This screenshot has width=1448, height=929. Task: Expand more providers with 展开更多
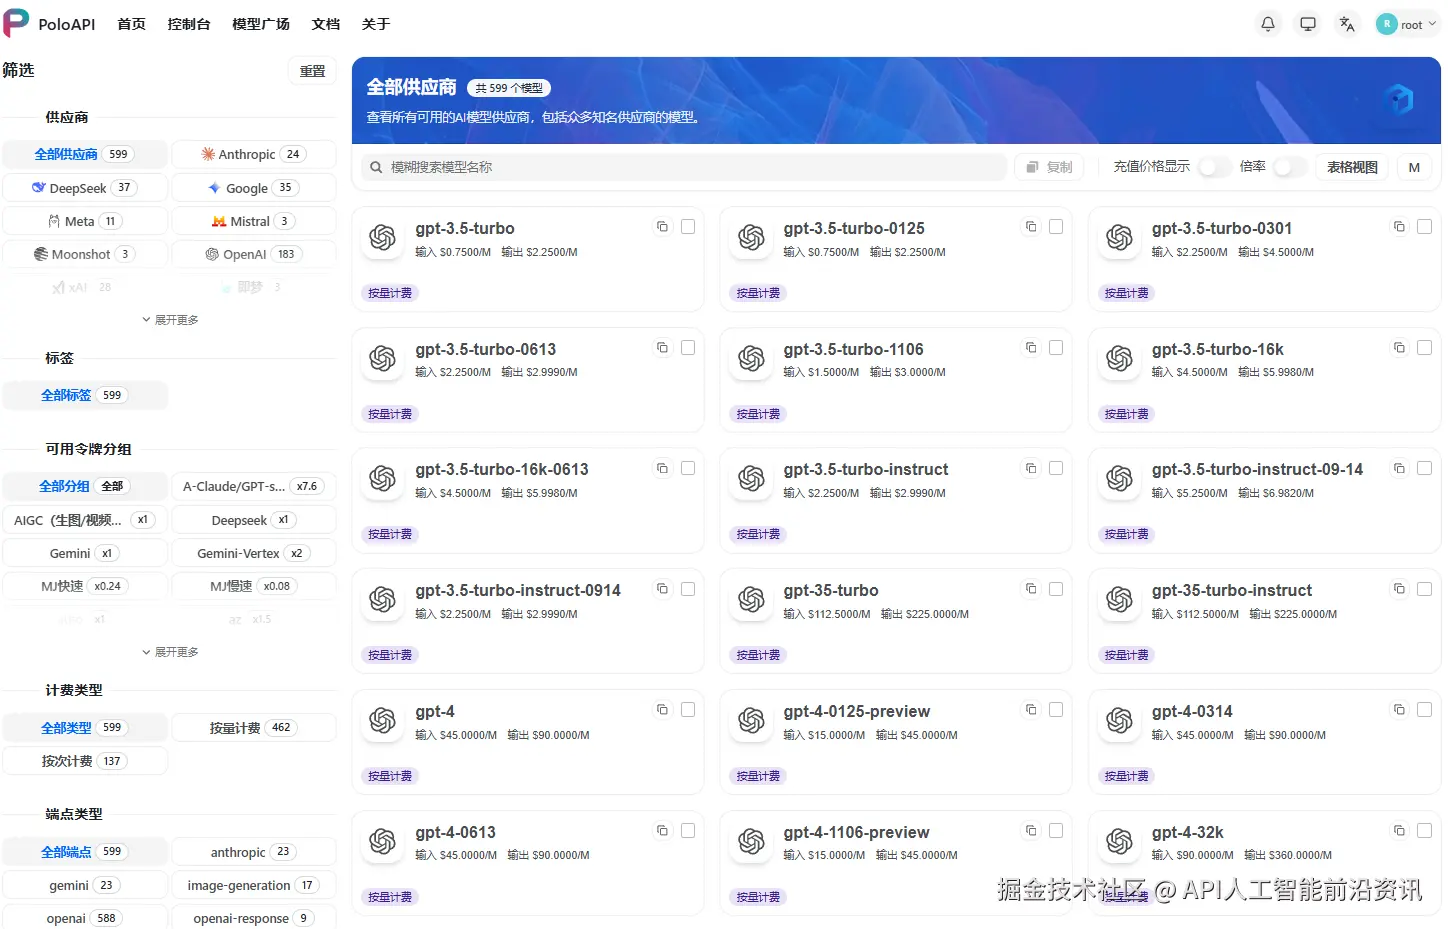click(170, 320)
